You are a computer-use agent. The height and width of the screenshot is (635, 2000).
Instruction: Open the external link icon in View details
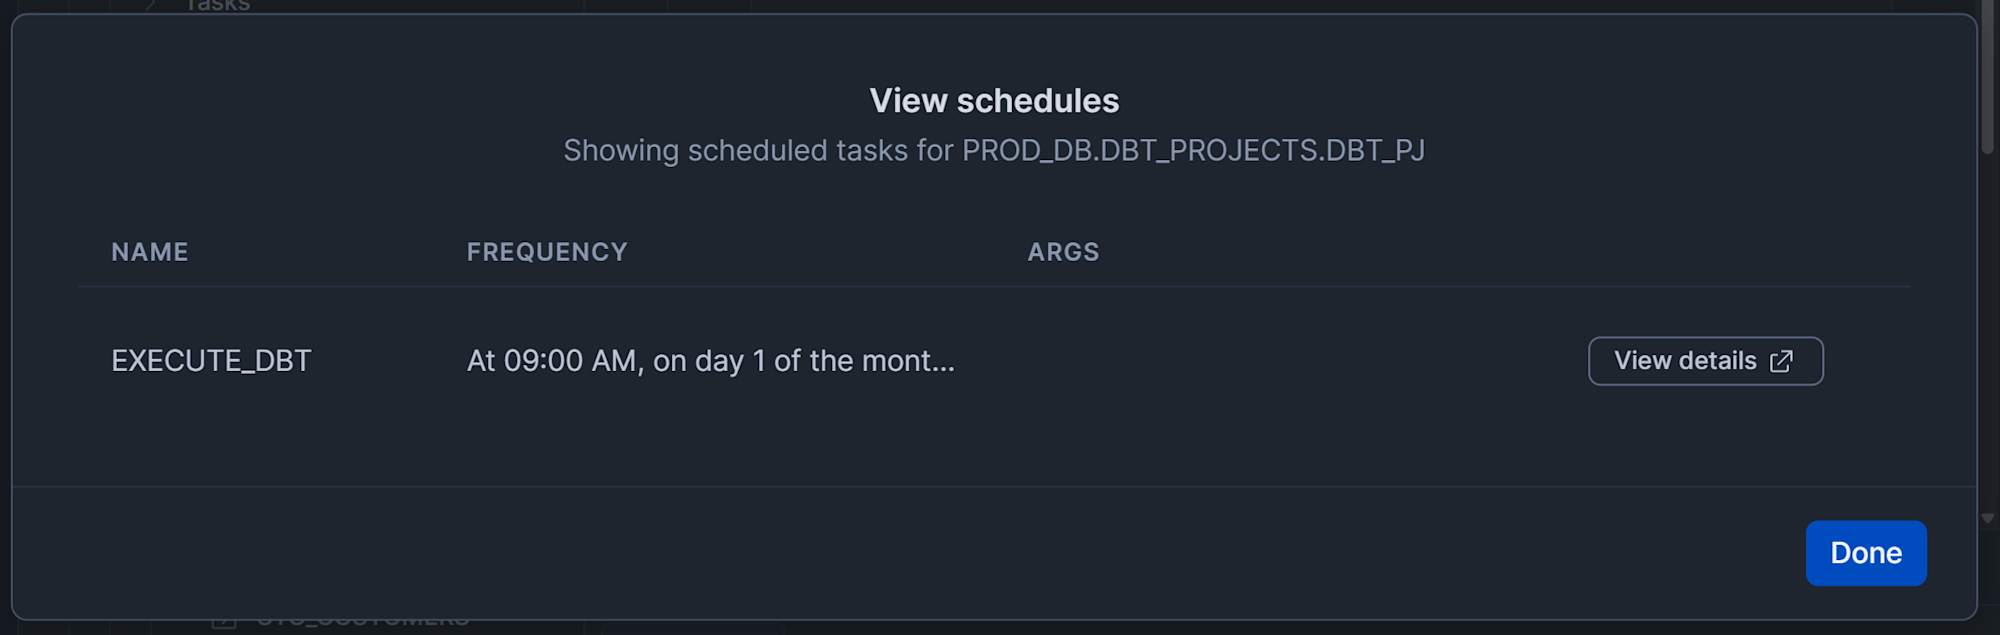1781,361
